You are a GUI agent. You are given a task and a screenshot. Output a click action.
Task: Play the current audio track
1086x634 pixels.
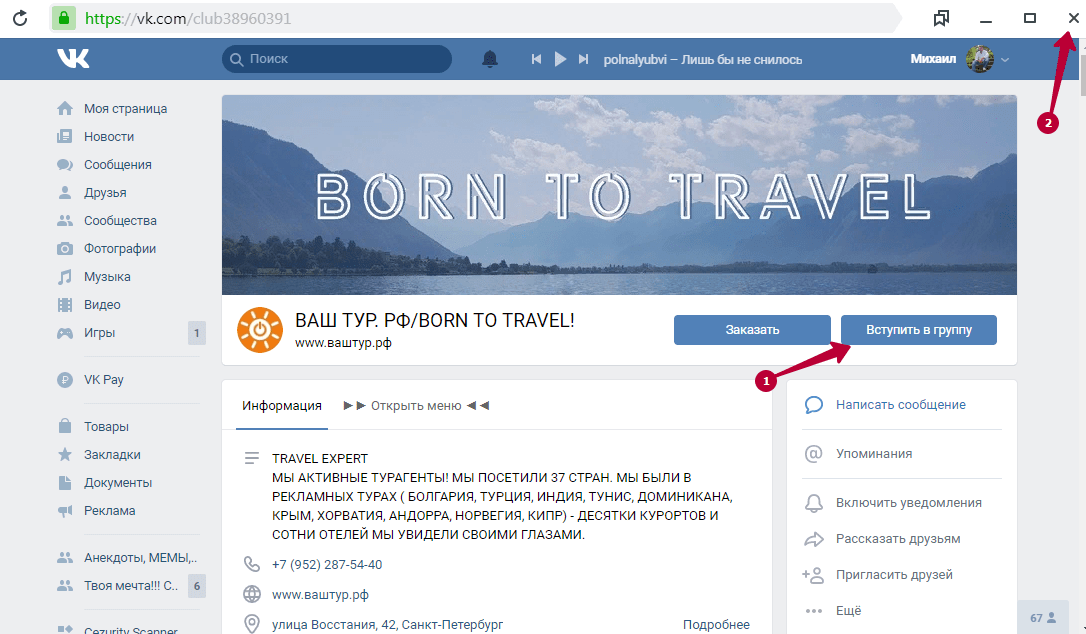point(560,59)
